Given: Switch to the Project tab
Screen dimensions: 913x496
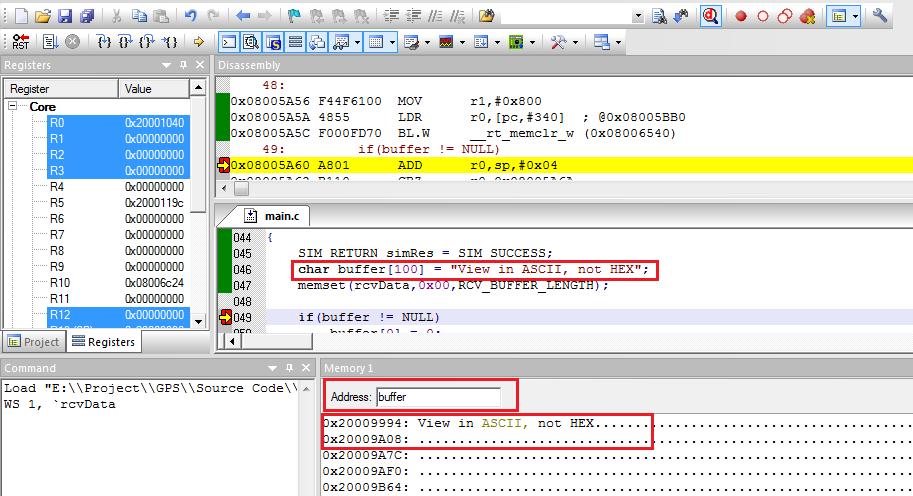Looking at the screenshot, I should click(34, 342).
